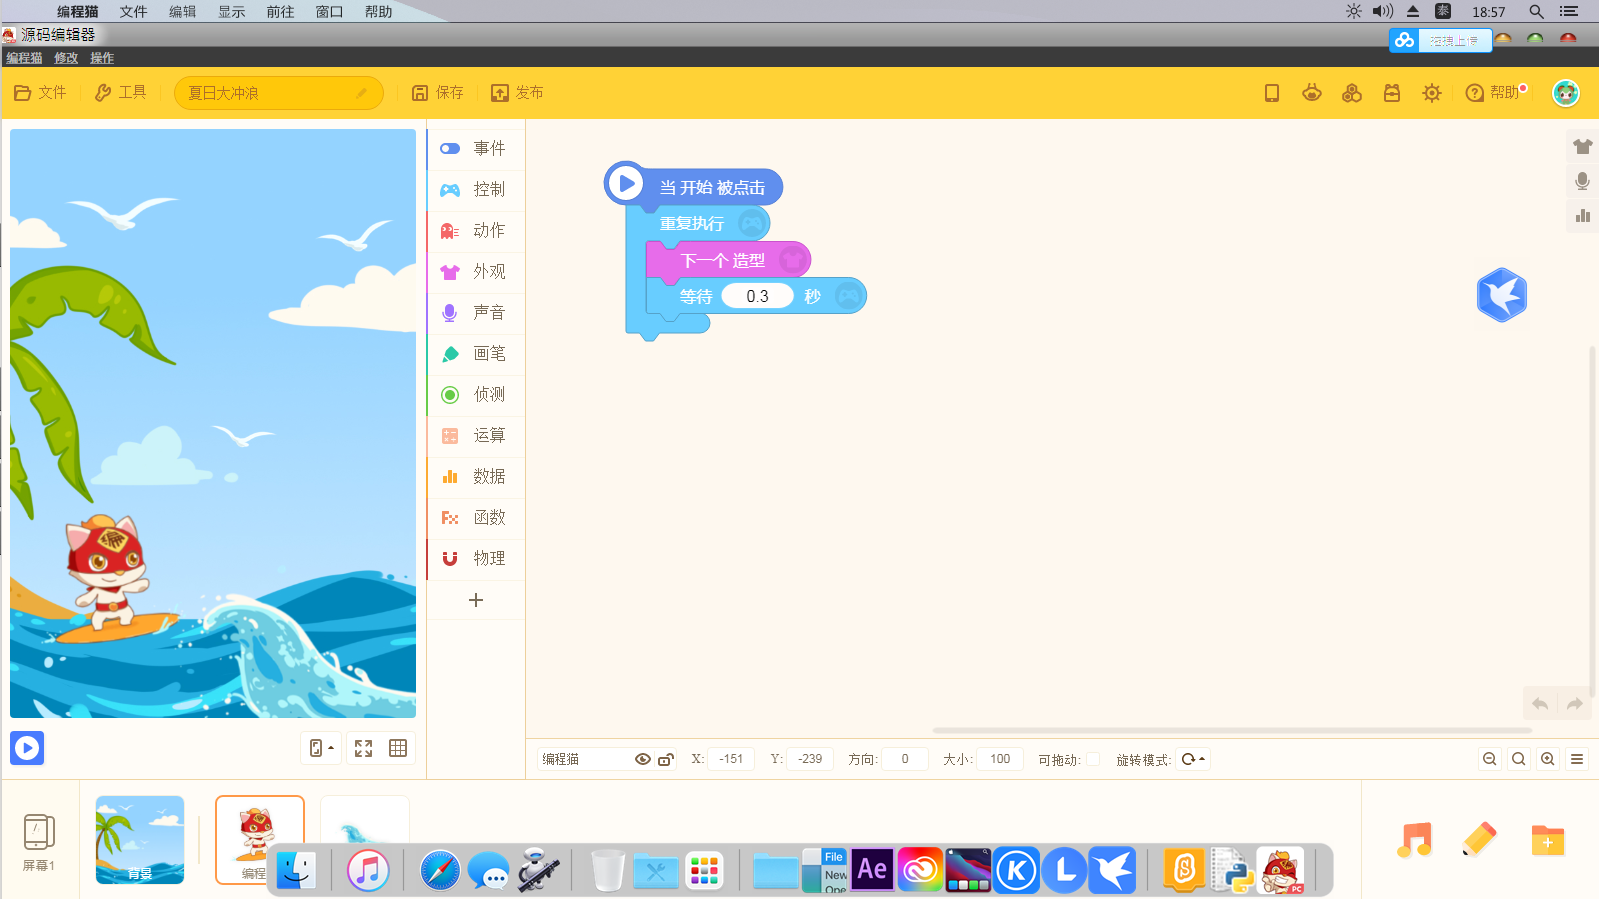Toggle the sprite lock icon
Image resolution: width=1599 pixels, height=899 pixels.
coord(666,759)
